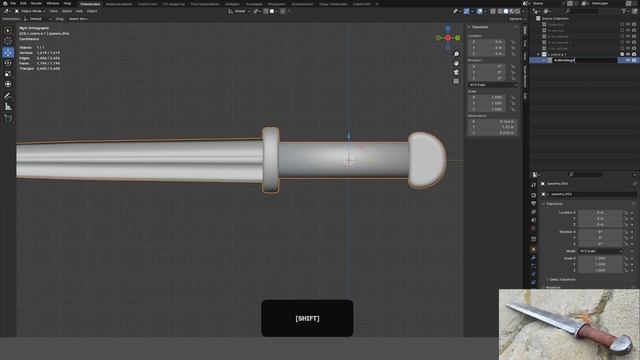Select the Transform tool in toolbar
The width and height of the screenshot is (640, 360).
[x=8, y=84]
